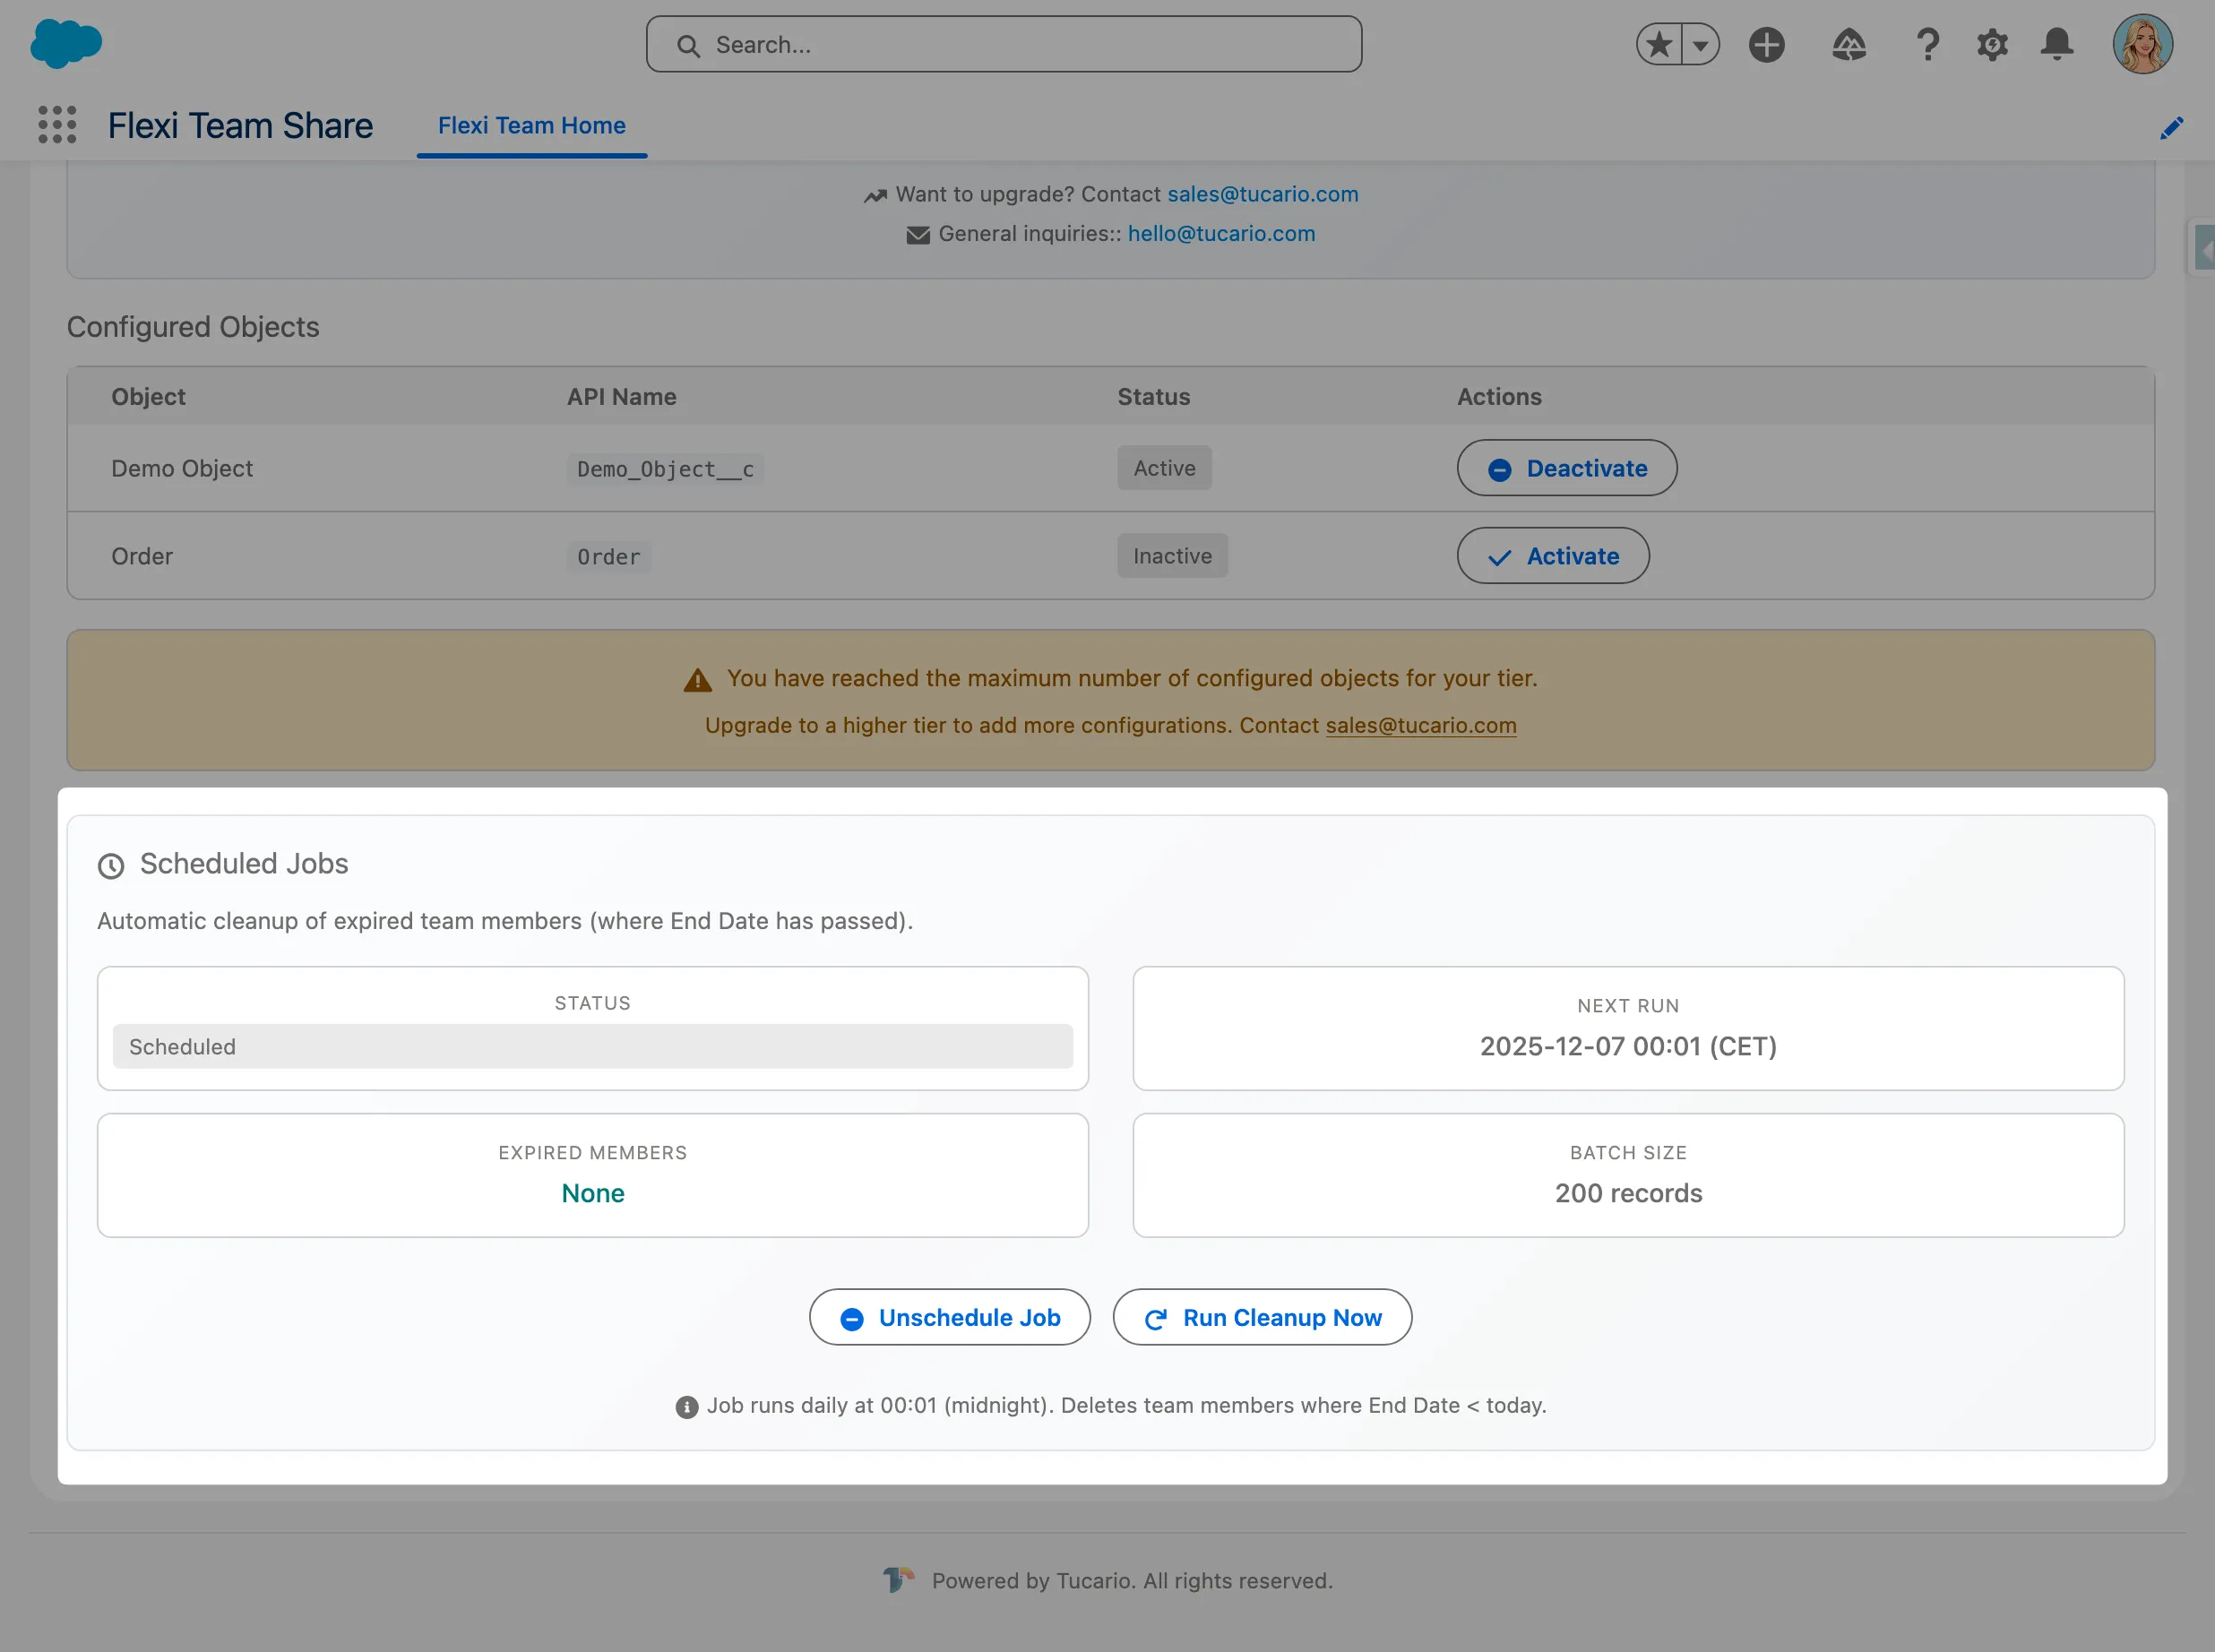Toggle favorite with the star icon
Viewport: 2215px width, 1652px height.
1659,44
